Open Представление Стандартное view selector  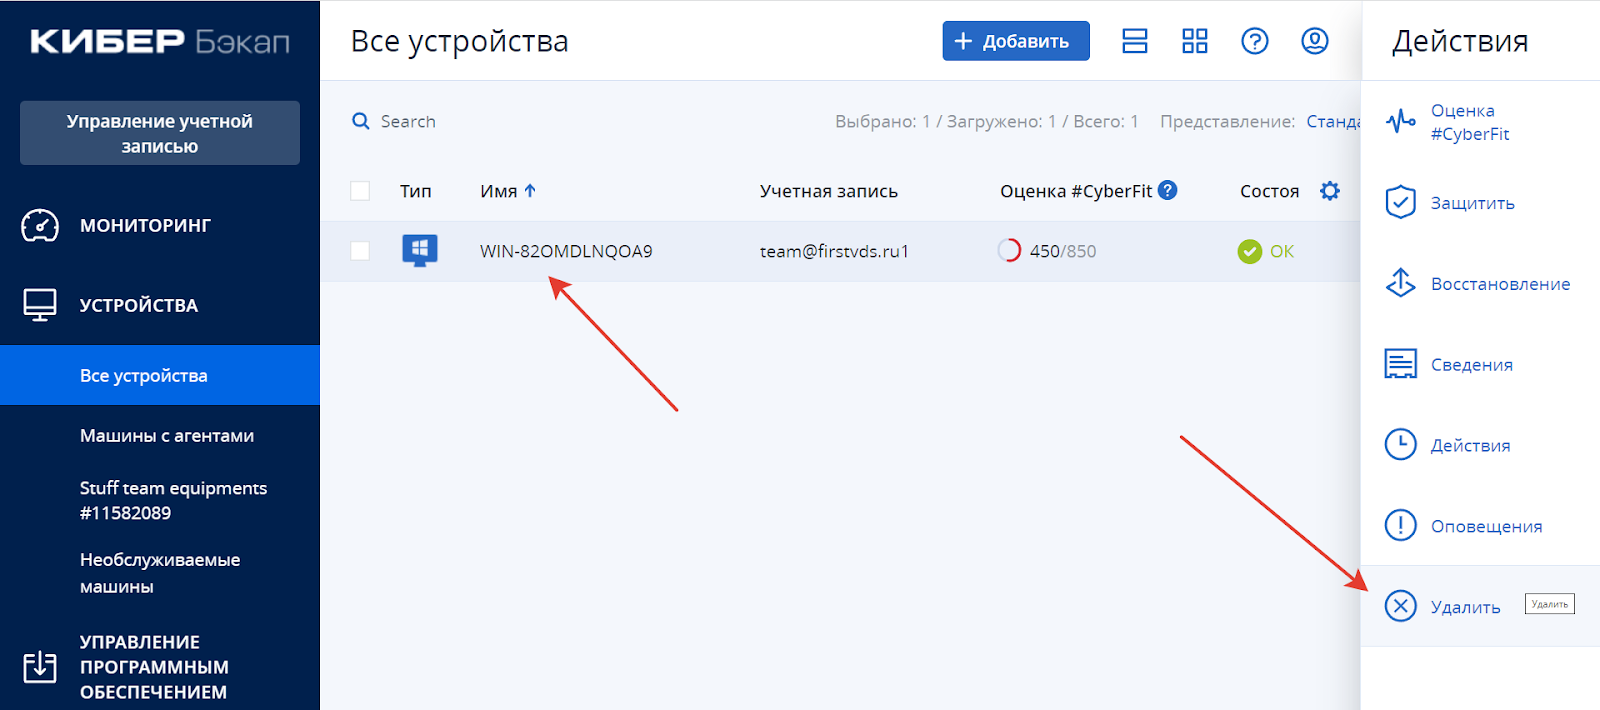(1333, 121)
